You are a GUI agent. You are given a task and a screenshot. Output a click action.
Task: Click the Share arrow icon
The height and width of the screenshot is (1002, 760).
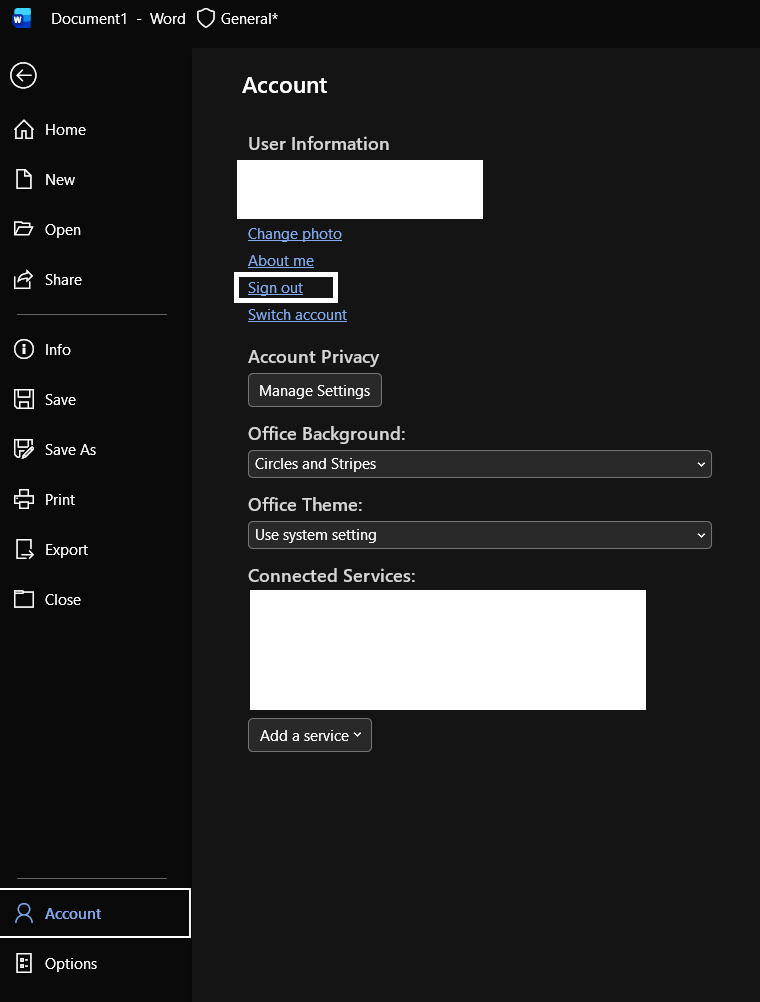click(24, 279)
